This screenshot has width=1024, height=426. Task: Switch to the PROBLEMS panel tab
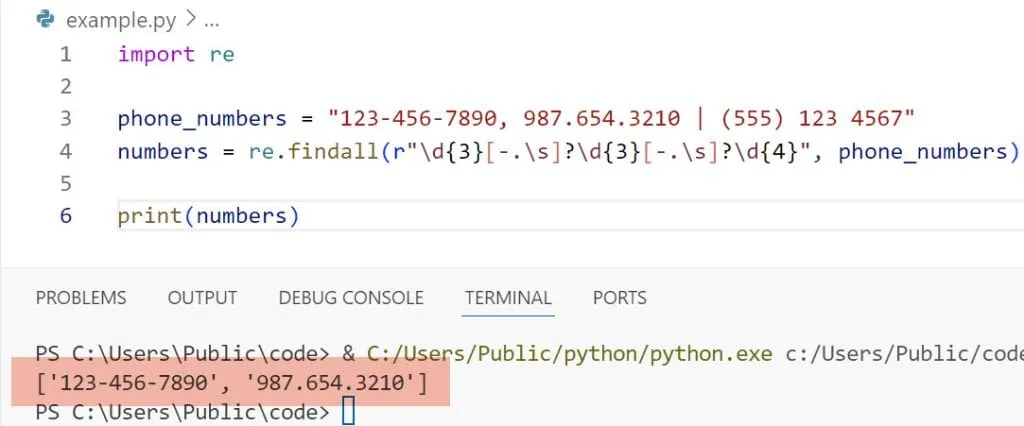pyautogui.click(x=81, y=297)
